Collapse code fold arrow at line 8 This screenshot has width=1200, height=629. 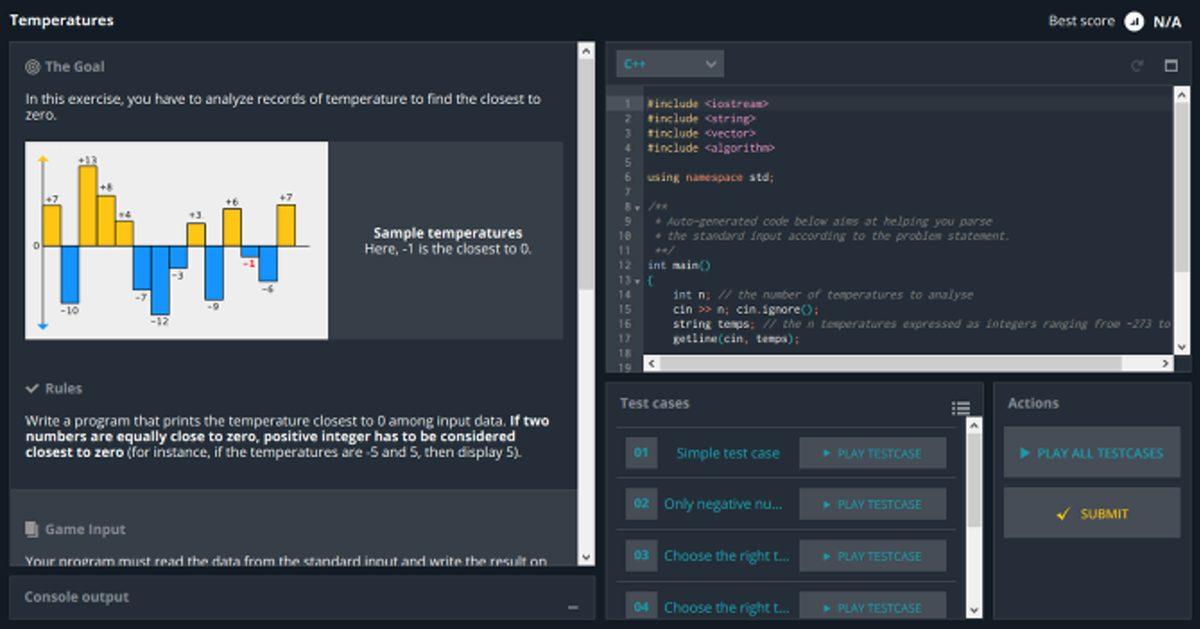(639, 207)
